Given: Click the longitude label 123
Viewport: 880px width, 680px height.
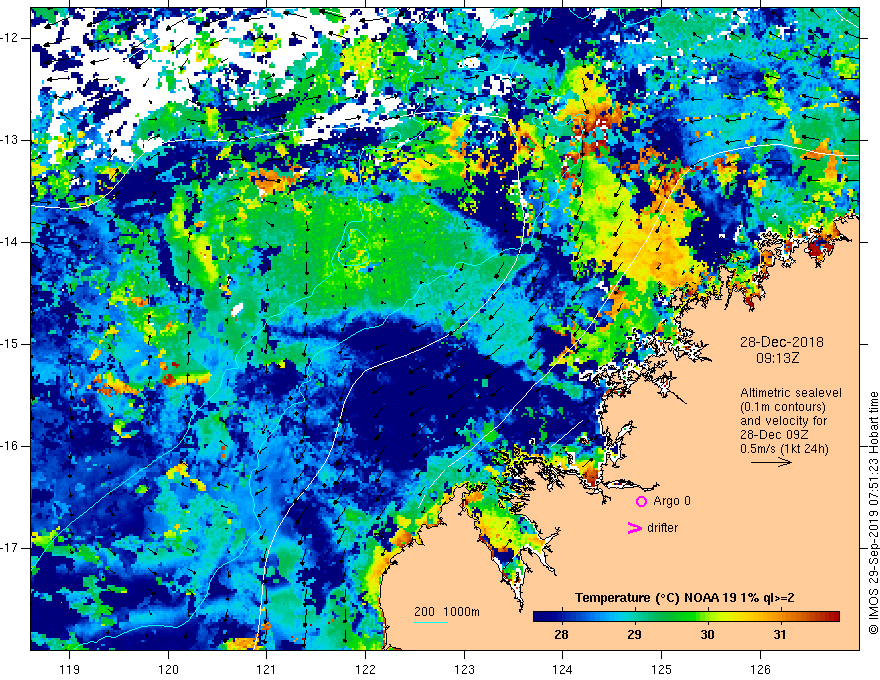Looking at the screenshot, I should 464,669.
